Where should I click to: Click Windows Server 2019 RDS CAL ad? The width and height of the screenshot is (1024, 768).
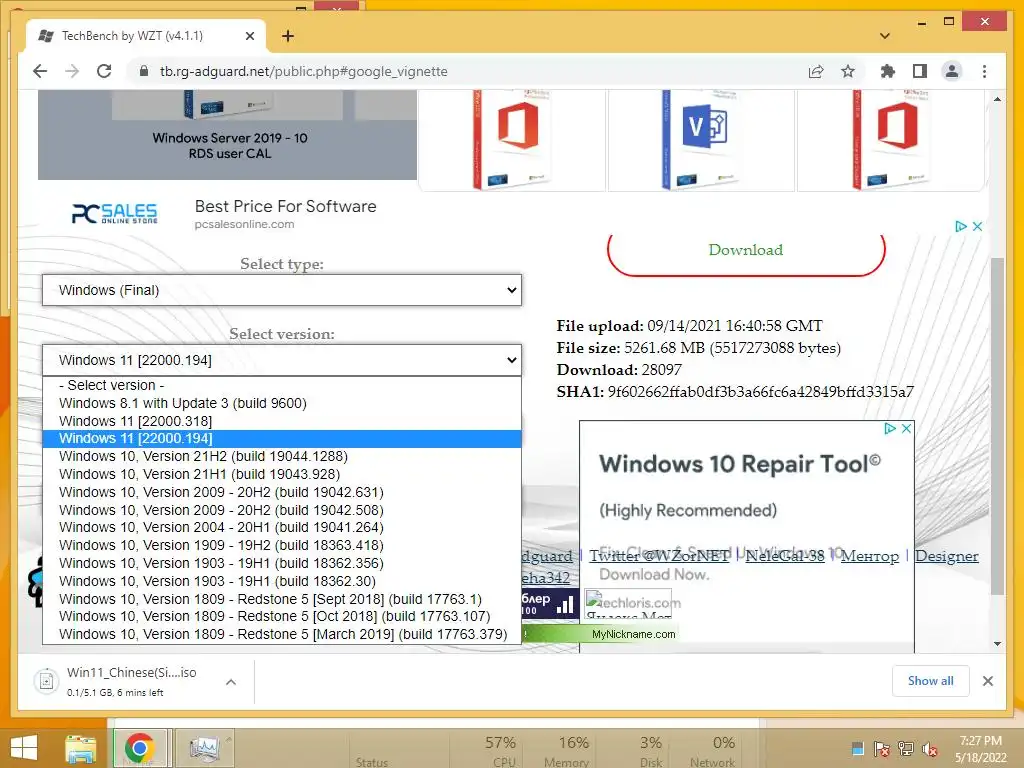pyautogui.click(x=227, y=135)
